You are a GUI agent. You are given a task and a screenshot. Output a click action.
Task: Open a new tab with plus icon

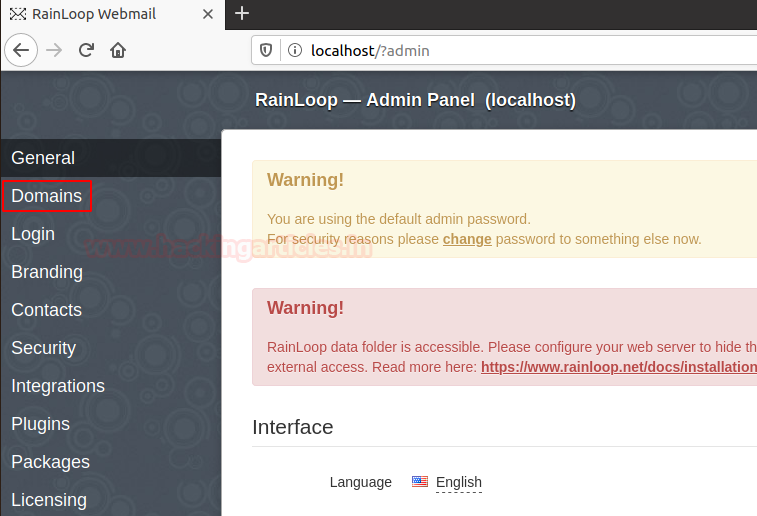(242, 14)
